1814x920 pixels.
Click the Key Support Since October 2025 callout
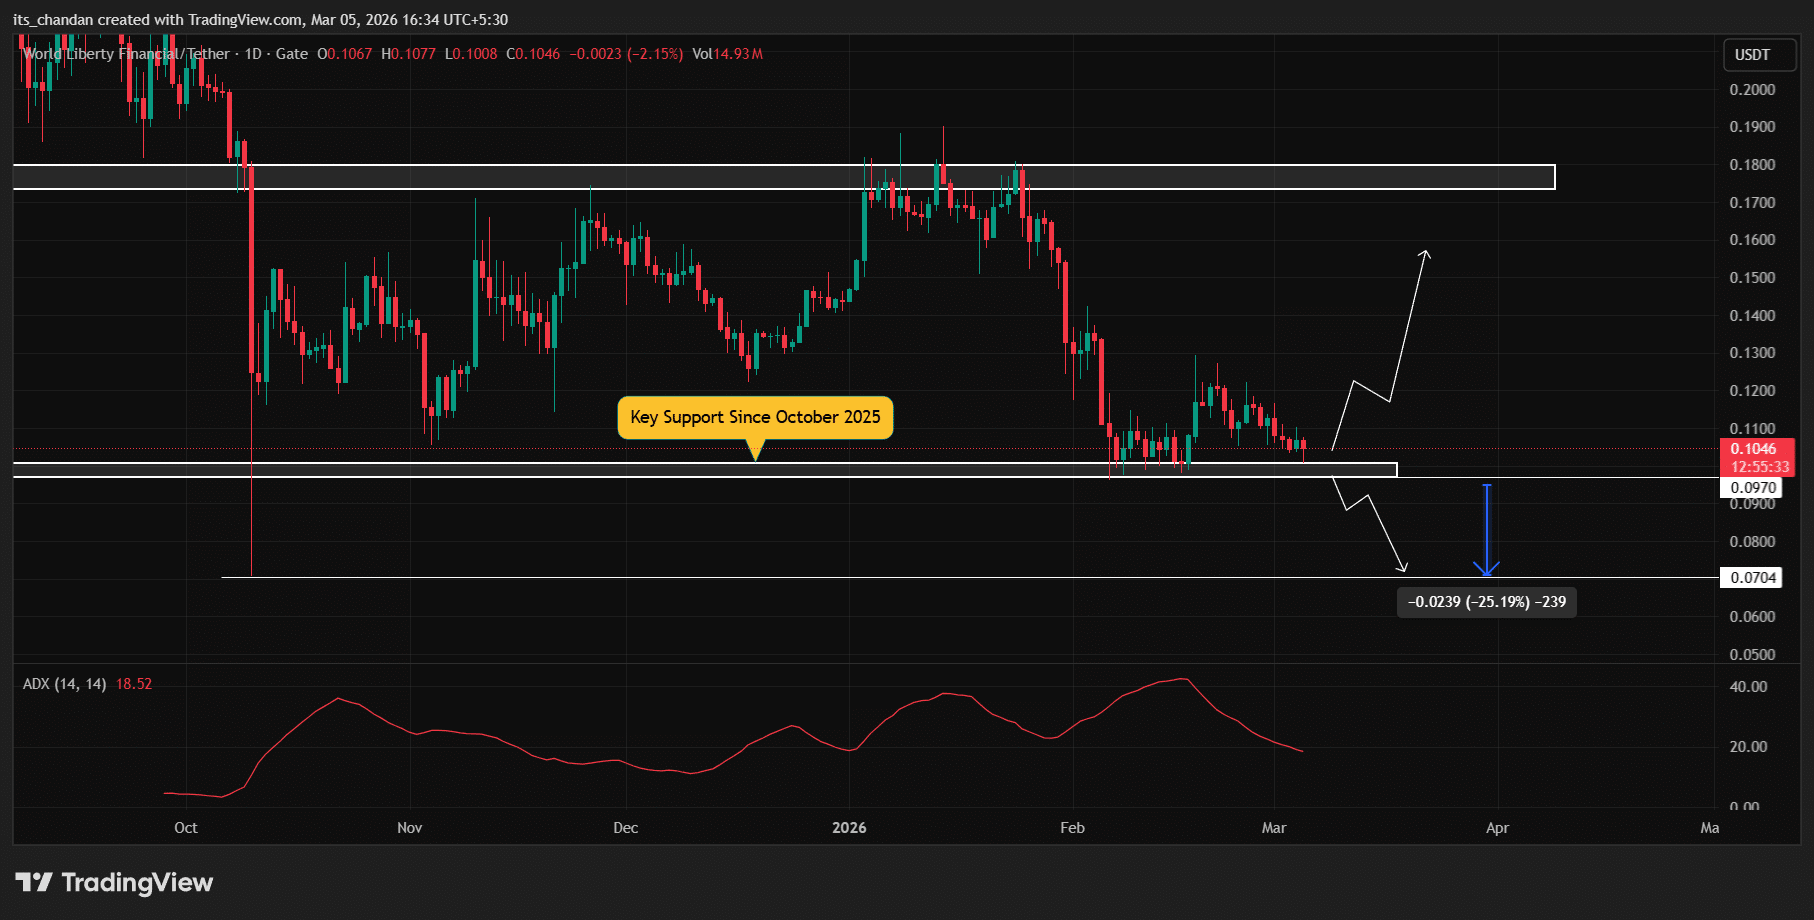click(x=755, y=417)
